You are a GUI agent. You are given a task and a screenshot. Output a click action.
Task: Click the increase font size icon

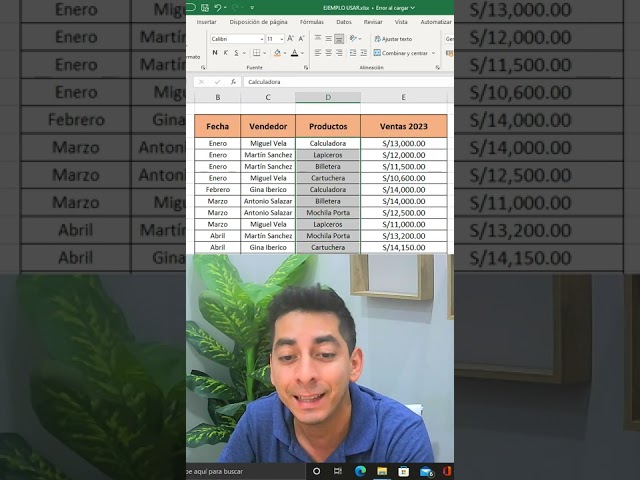click(291, 39)
